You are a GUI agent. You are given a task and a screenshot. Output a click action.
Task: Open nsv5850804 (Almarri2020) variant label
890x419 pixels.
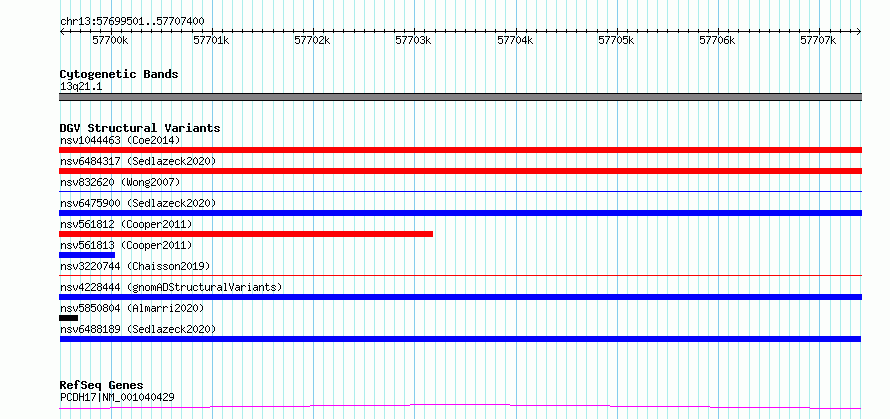[x=132, y=308]
